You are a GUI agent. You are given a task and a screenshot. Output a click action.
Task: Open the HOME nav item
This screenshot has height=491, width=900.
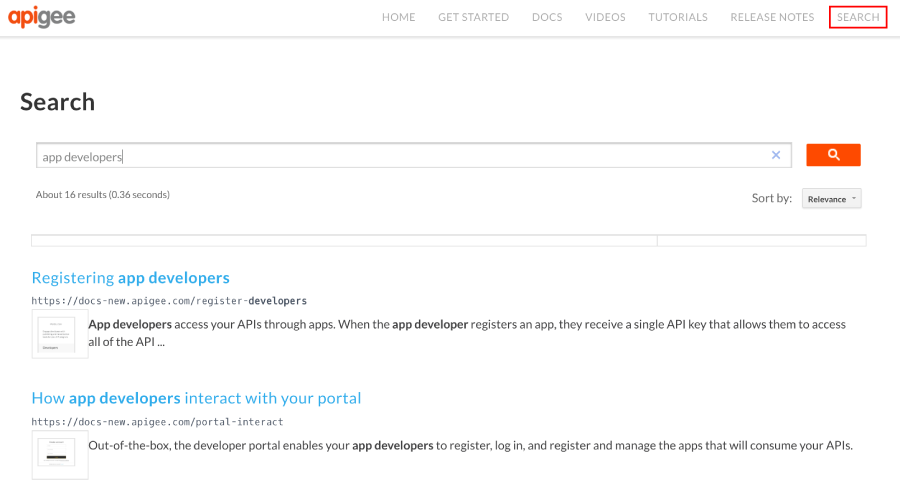tap(398, 17)
